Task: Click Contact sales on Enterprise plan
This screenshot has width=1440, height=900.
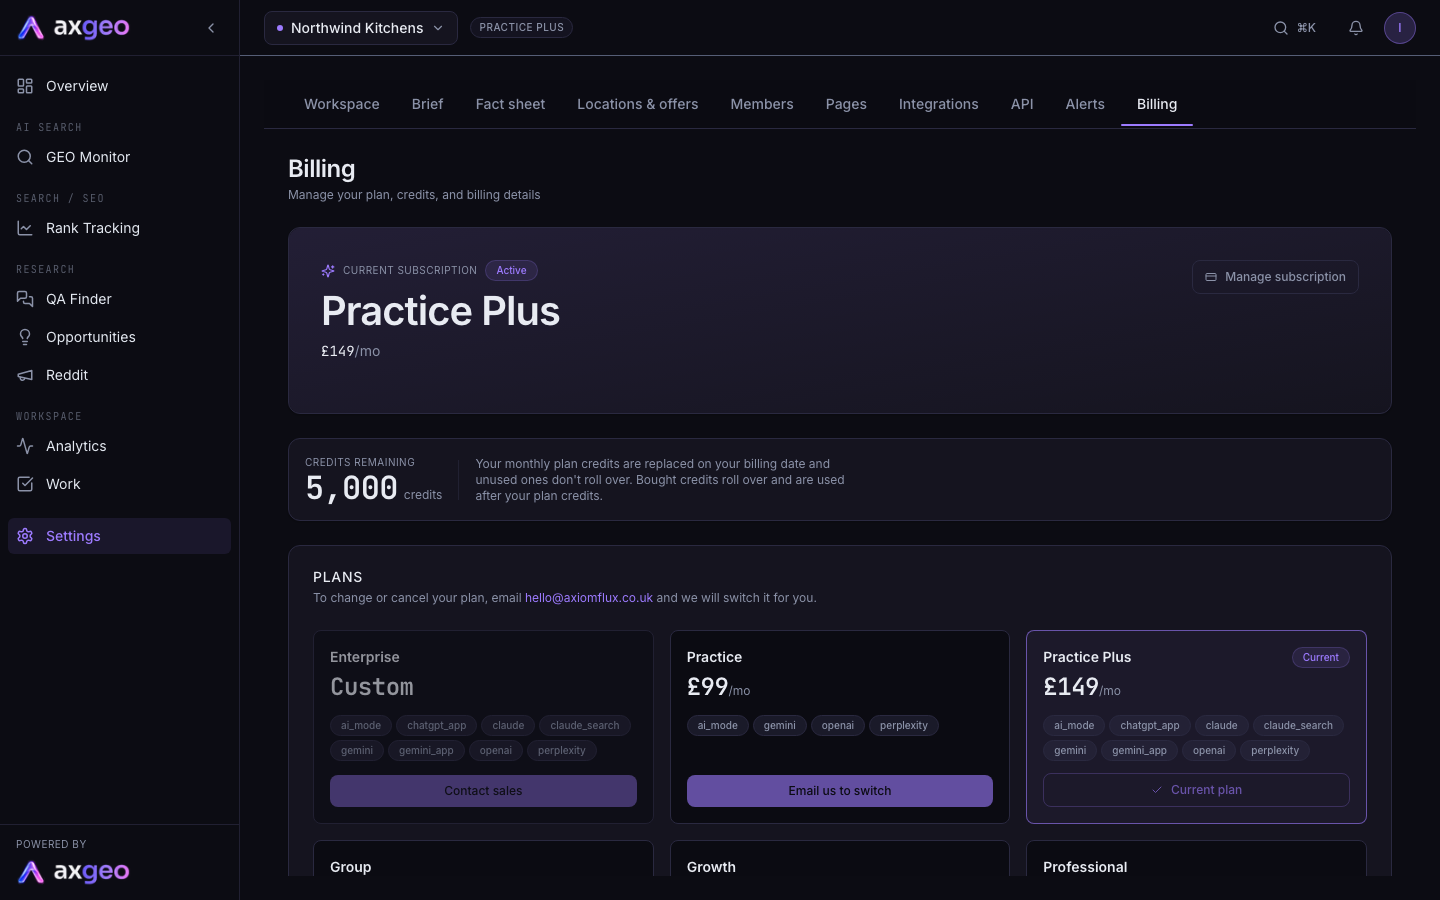Action: (483, 791)
